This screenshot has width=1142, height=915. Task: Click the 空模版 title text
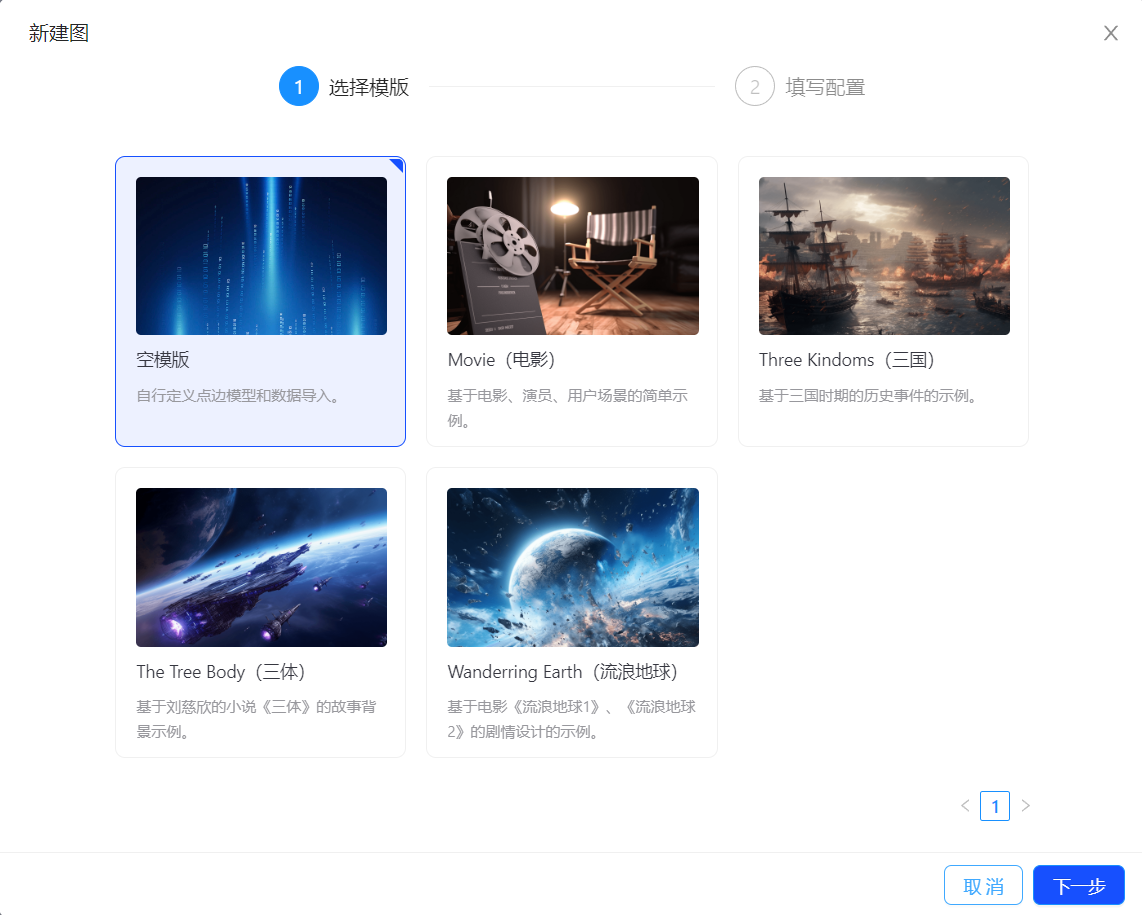(163, 360)
